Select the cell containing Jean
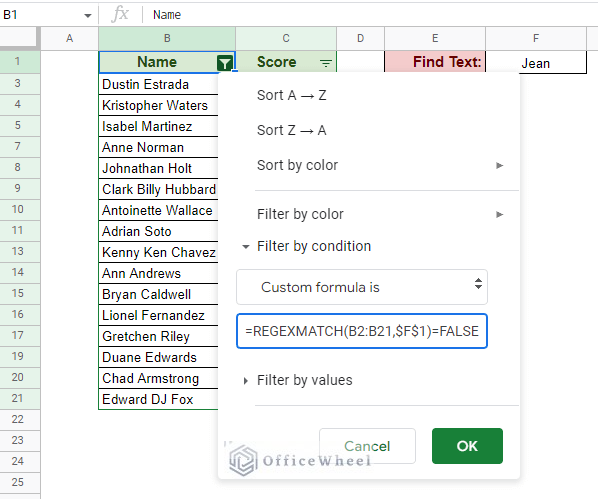Screen dimensions: 598x499 point(536,62)
